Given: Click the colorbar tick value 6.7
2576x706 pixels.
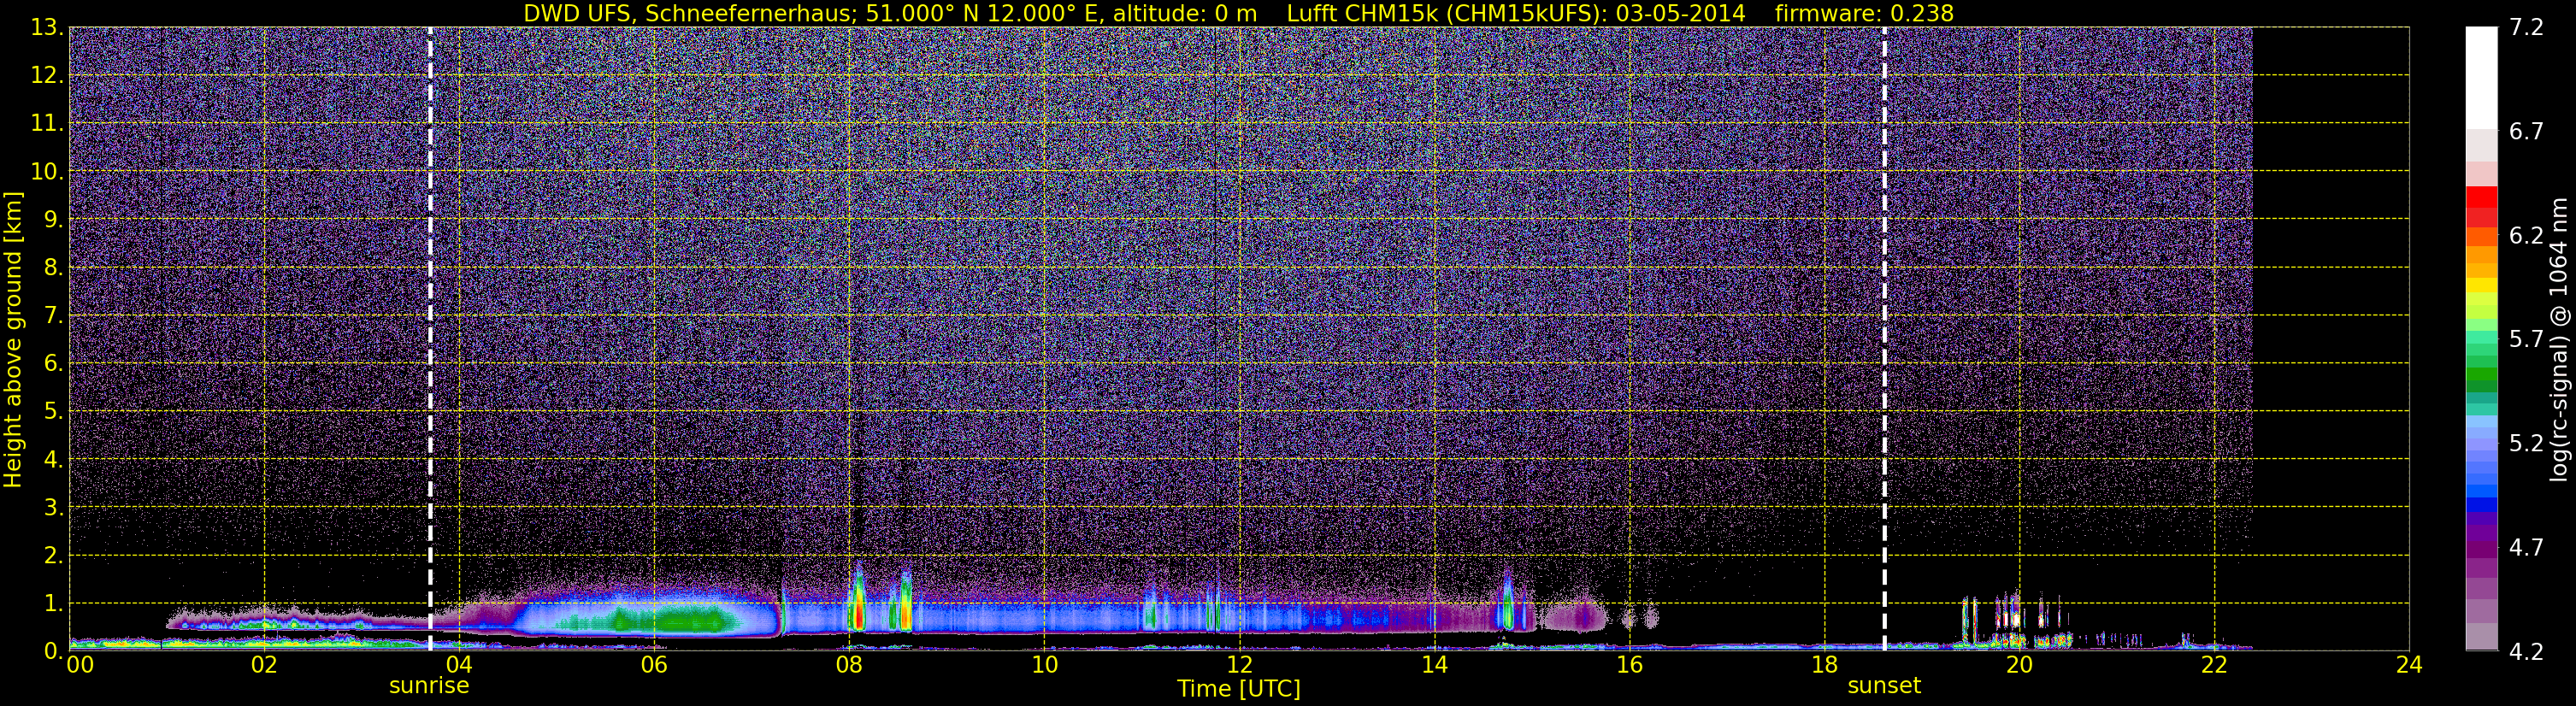Looking at the screenshot, I should 2526,132.
